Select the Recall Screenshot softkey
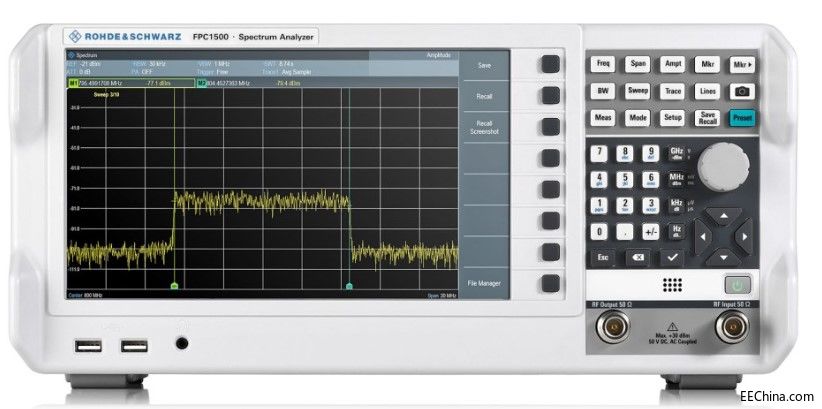 click(484, 127)
